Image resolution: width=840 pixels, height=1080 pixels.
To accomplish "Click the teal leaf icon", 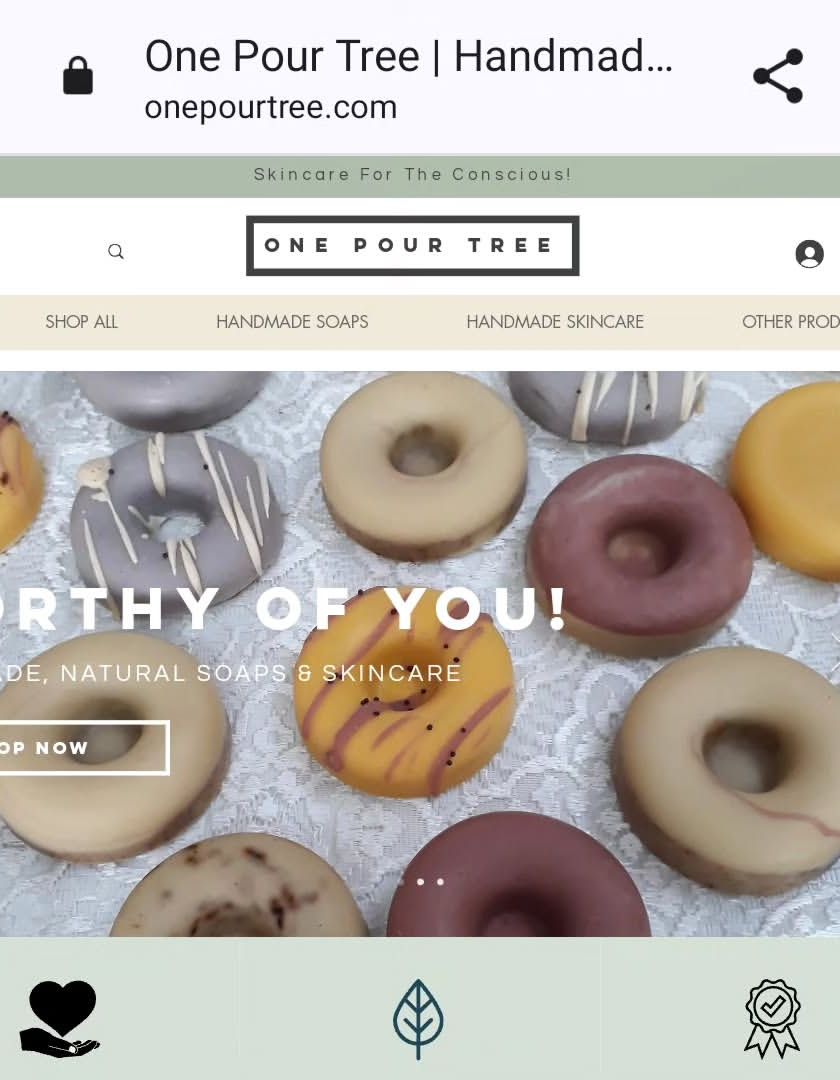I will click(418, 1019).
